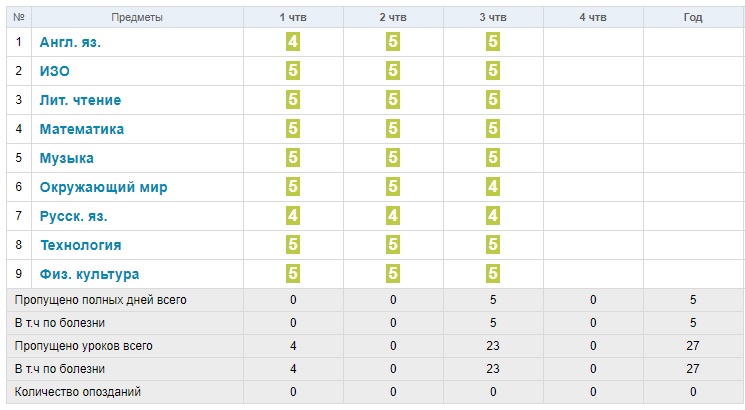Open the Математика subject link
745x410 pixels.
pos(82,129)
